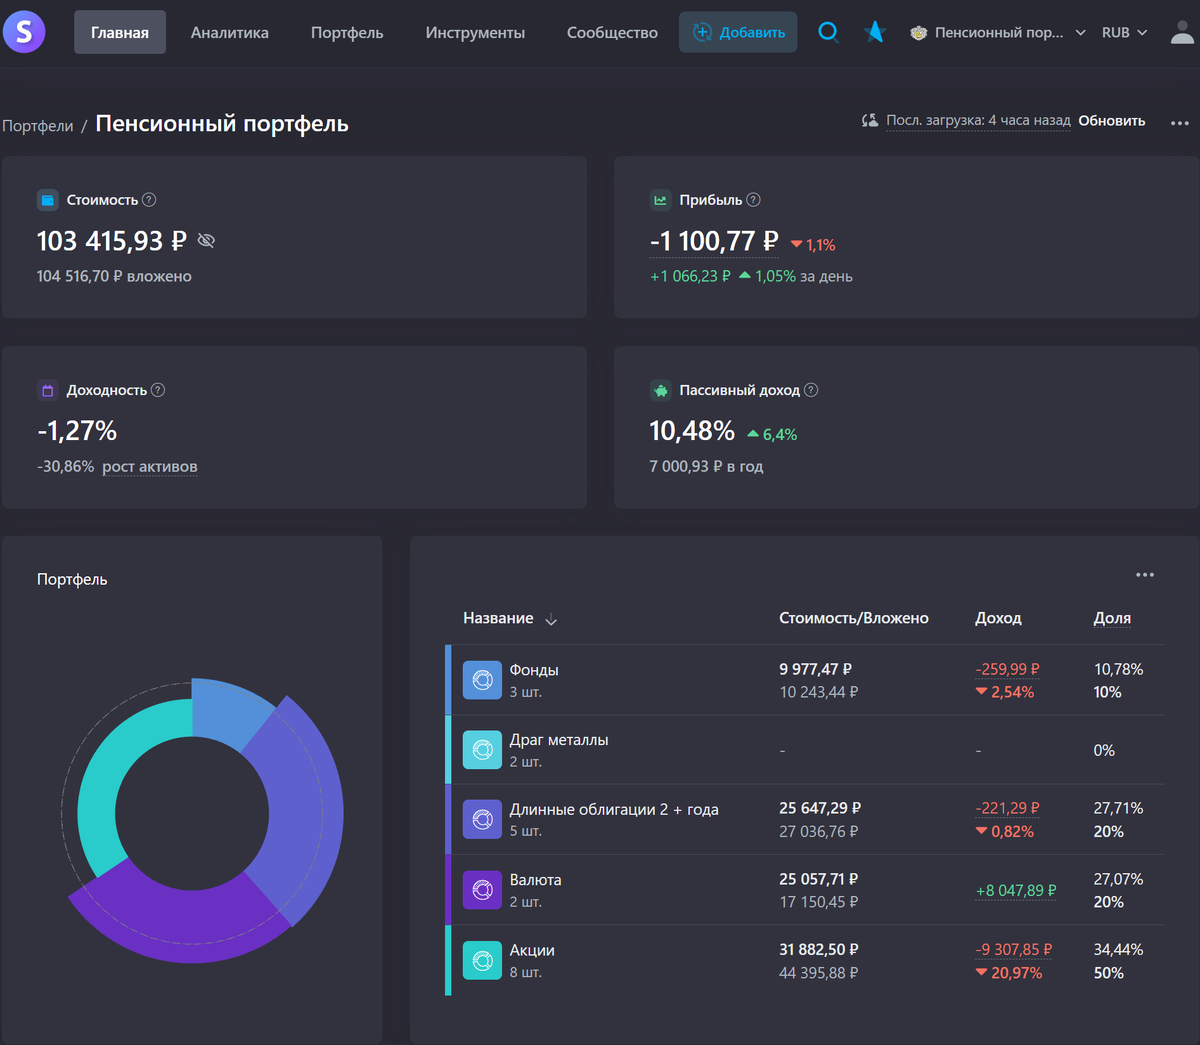The width and height of the screenshot is (1200, 1045).
Task: Click the purple S logo
Action: click(24, 32)
